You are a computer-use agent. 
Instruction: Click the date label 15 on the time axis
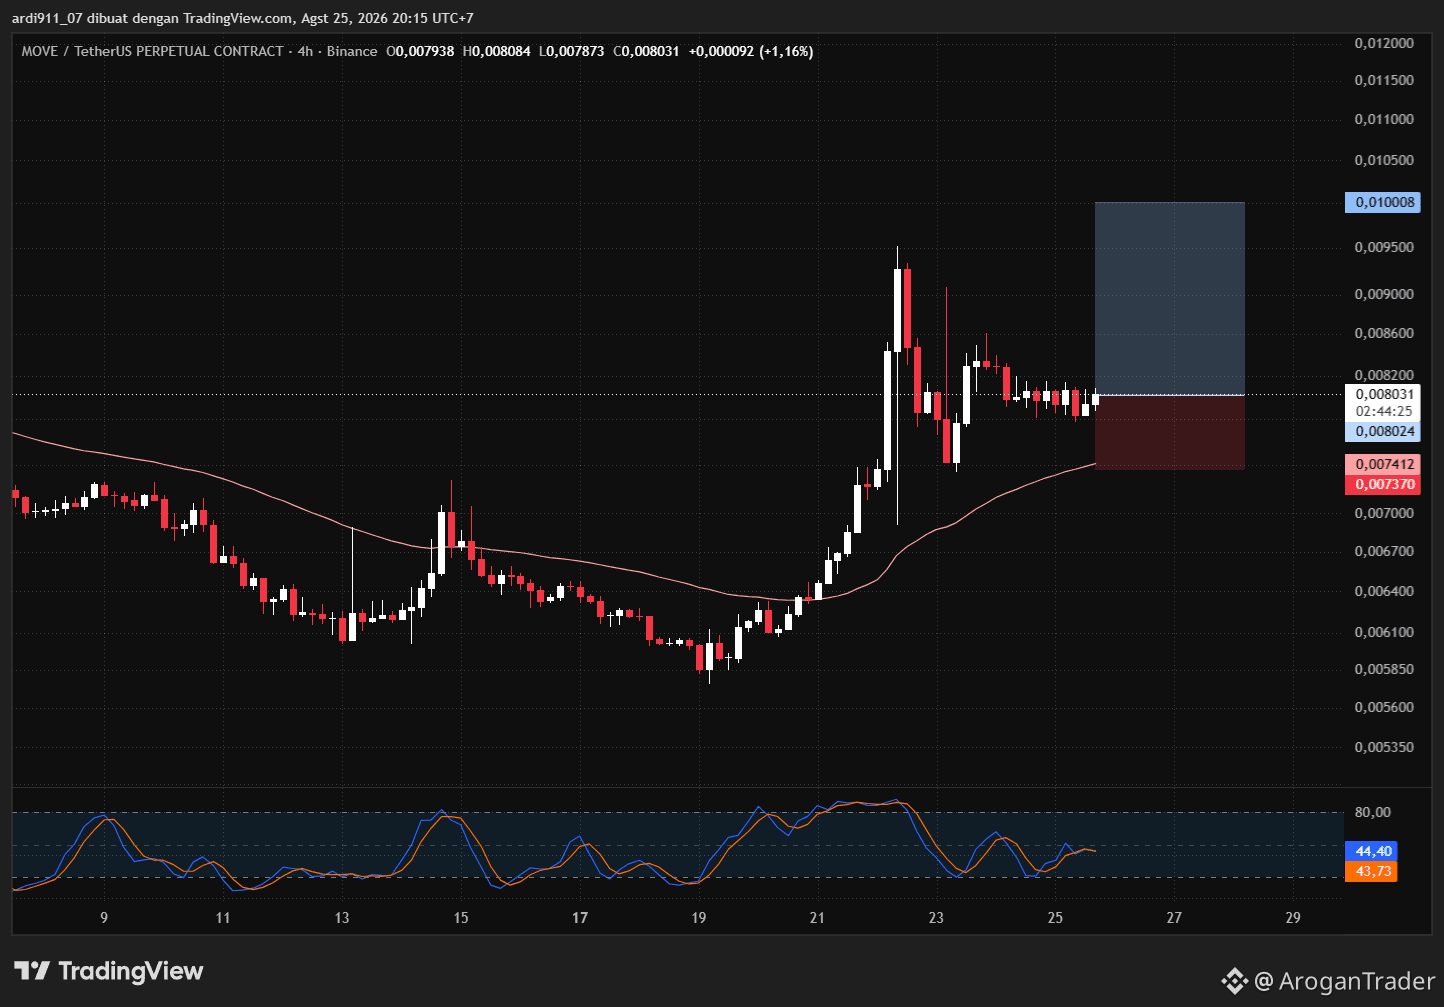[x=461, y=917]
